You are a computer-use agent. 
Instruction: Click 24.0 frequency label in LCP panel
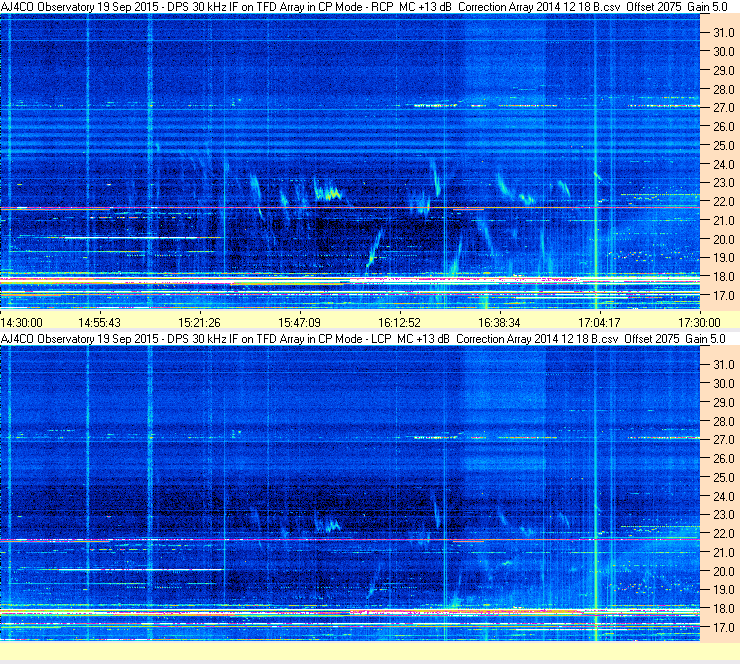pos(724,496)
